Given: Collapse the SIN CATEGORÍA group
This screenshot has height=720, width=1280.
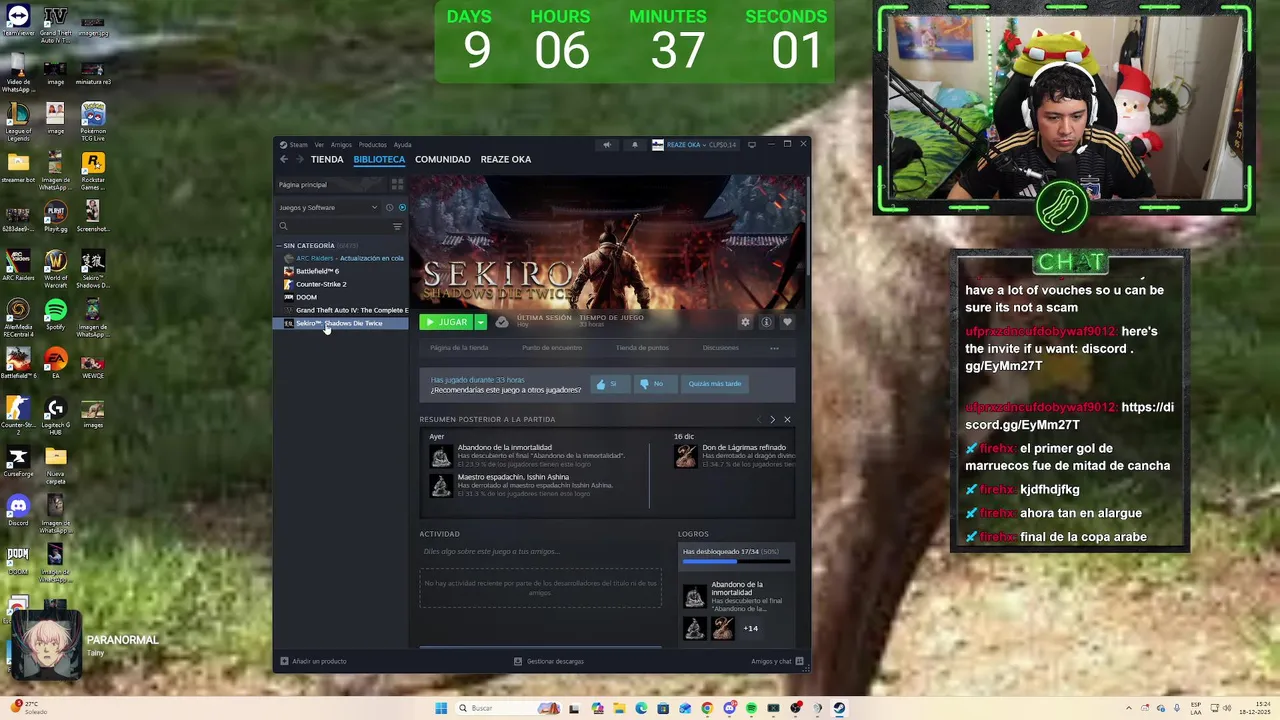Looking at the screenshot, I should [280, 245].
